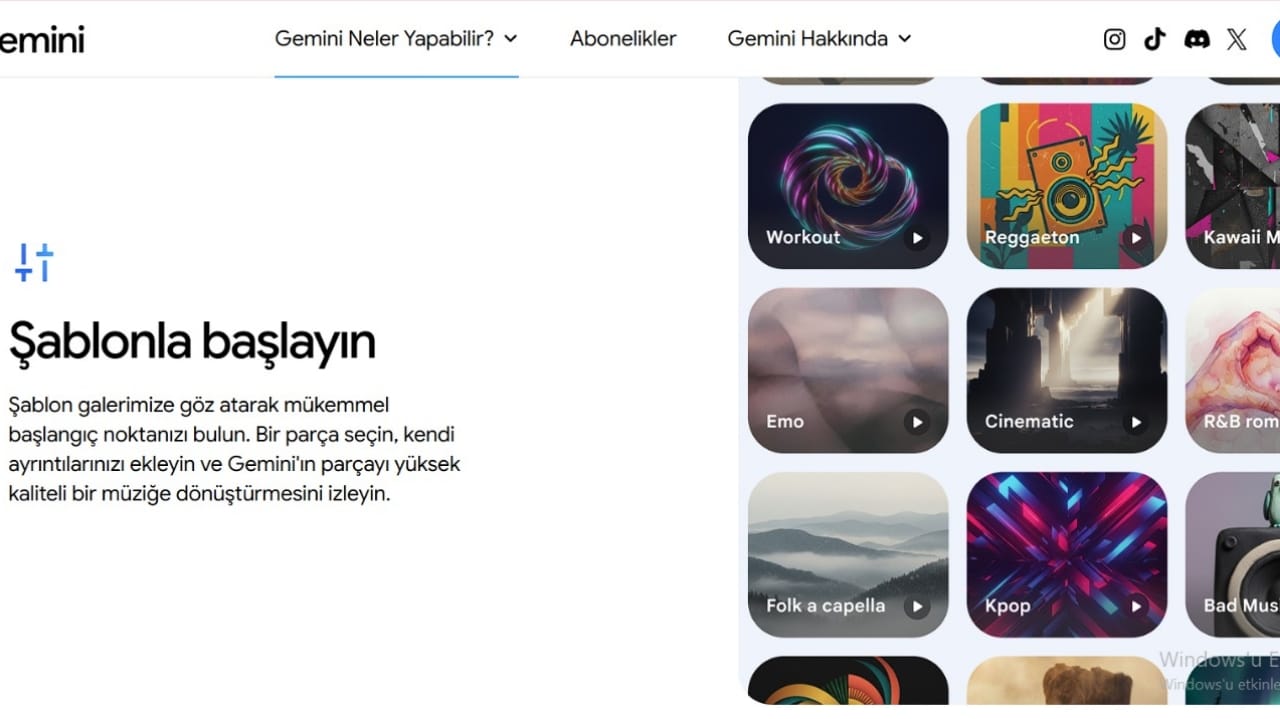Select the R&B romance template thumbnail
Viewport: 1280px width, 719px height.
pos(1232,370)
